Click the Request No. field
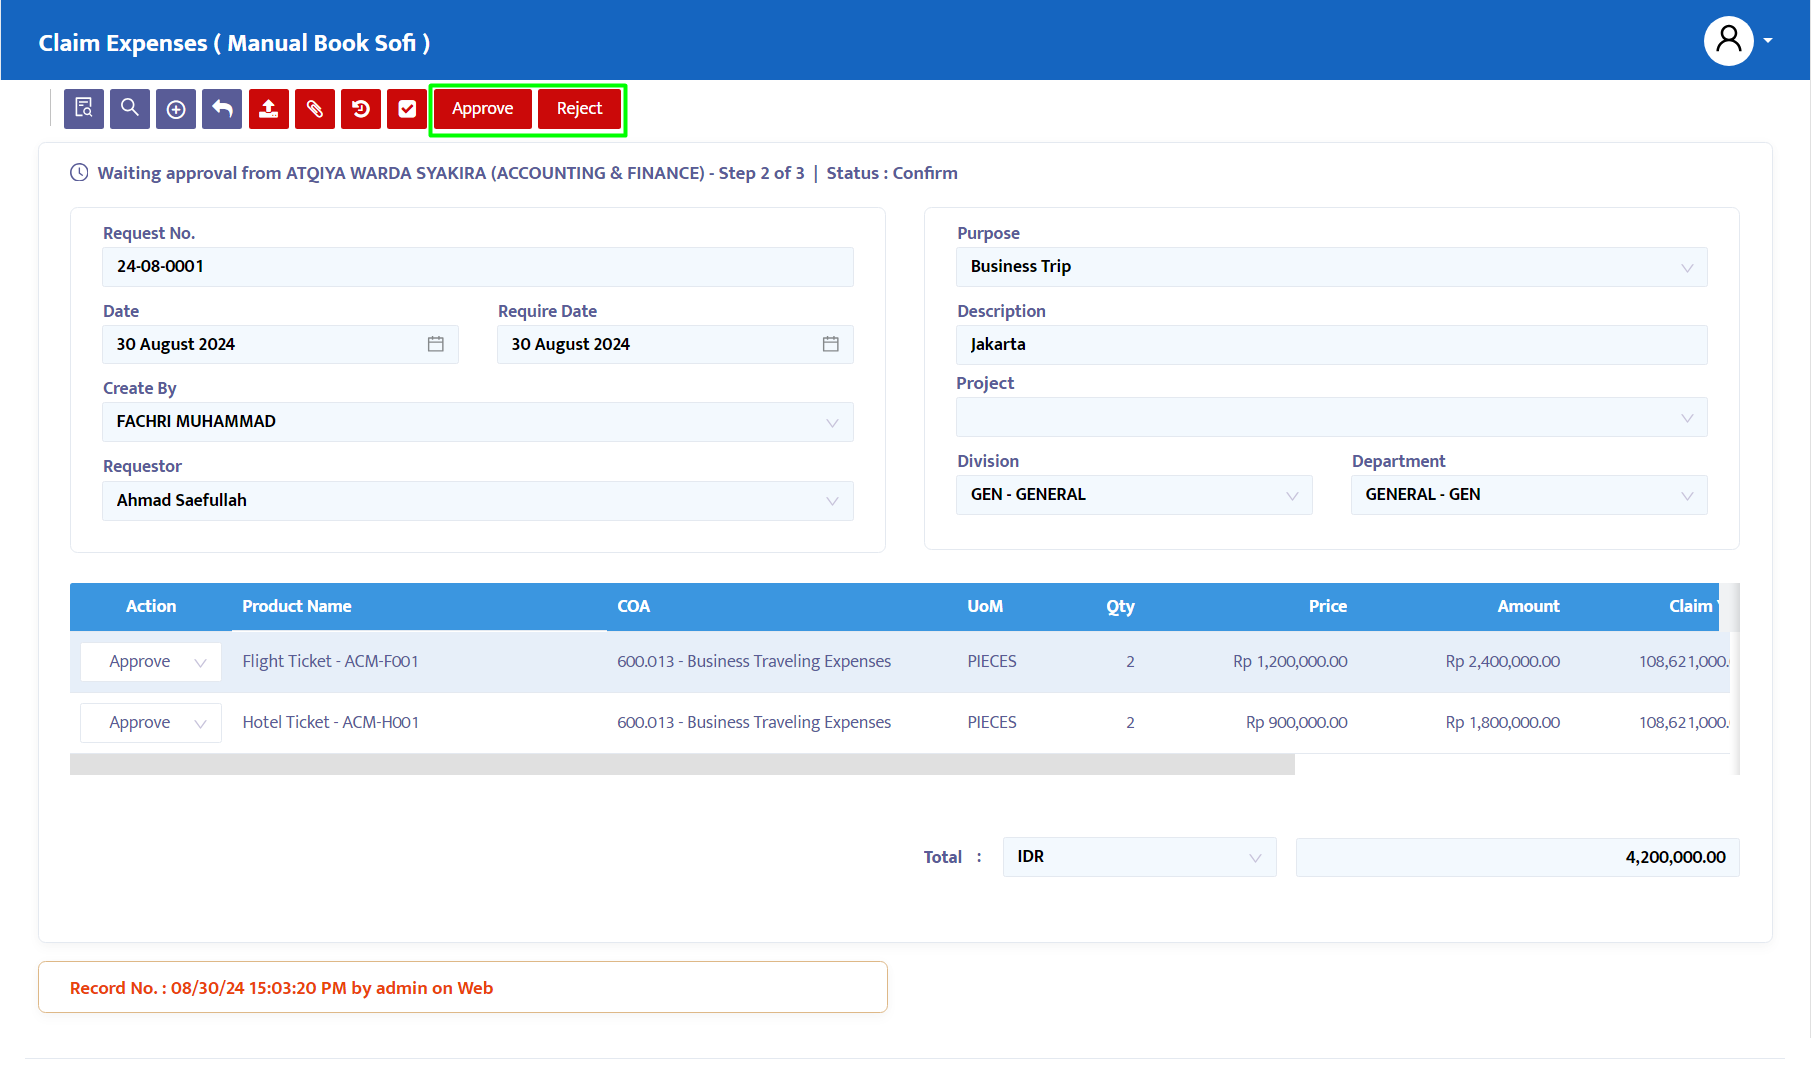The image size is (1811, 1079). click(478, 267)
